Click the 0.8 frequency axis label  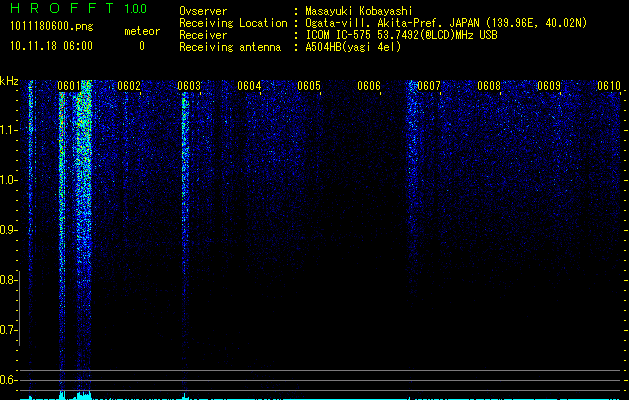pyautogui.click(x=7, y=280)
